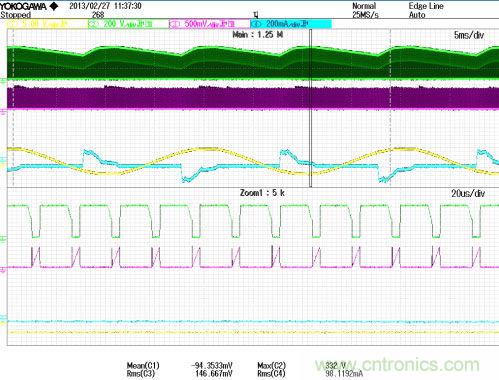Select the green CH2 200 V/div channel label

128,24
